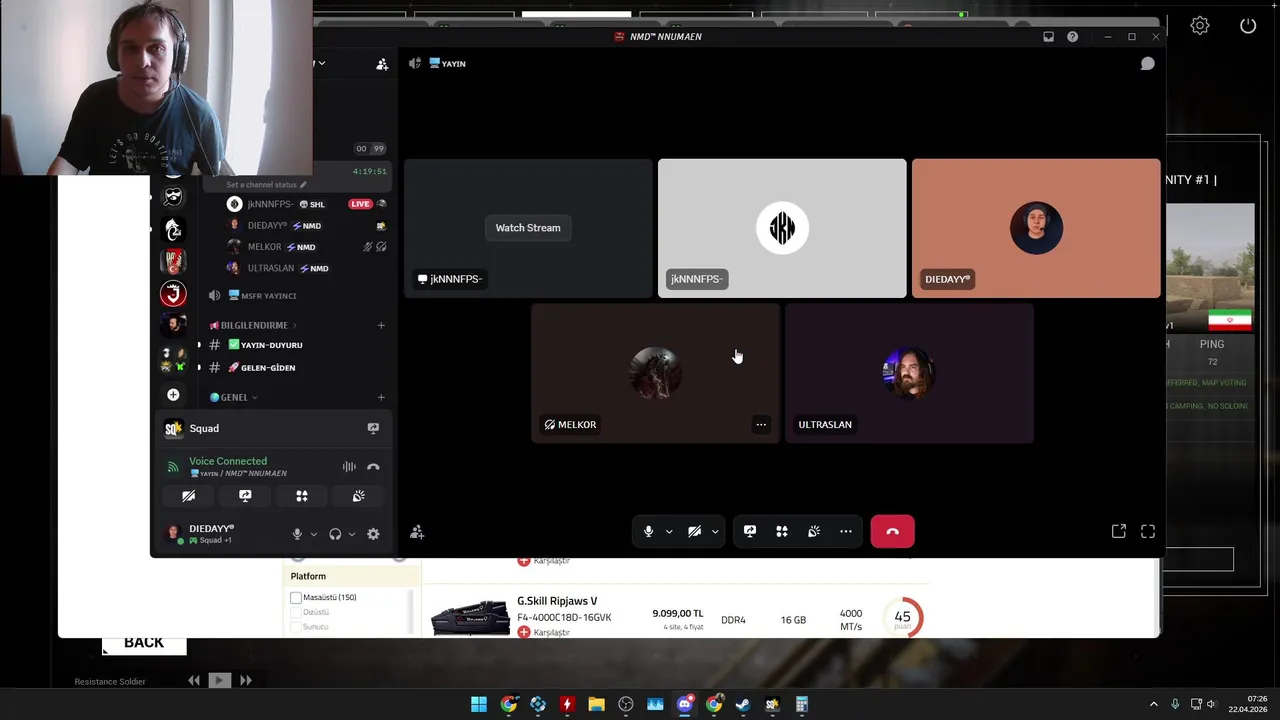
Task: Stream Squad game from the activity row
Action: [x=373, y=428]
